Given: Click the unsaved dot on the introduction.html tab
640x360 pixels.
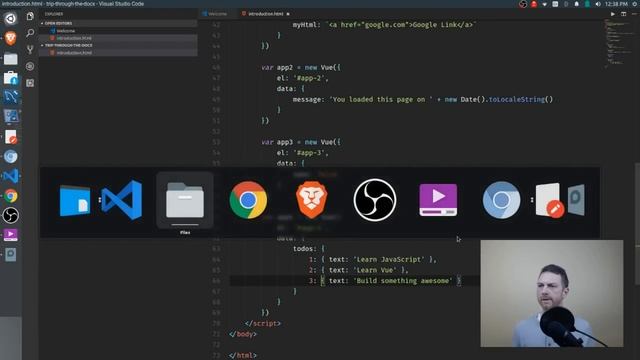Looking at the screenshot, I should click(288, 14).
